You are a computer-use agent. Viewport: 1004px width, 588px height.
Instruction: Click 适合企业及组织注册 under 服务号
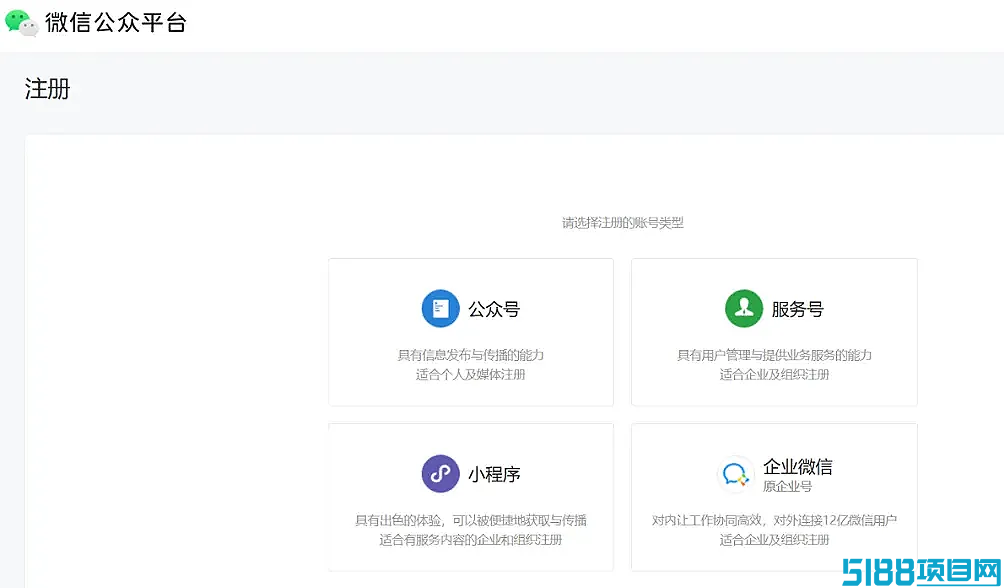point(774,374)
